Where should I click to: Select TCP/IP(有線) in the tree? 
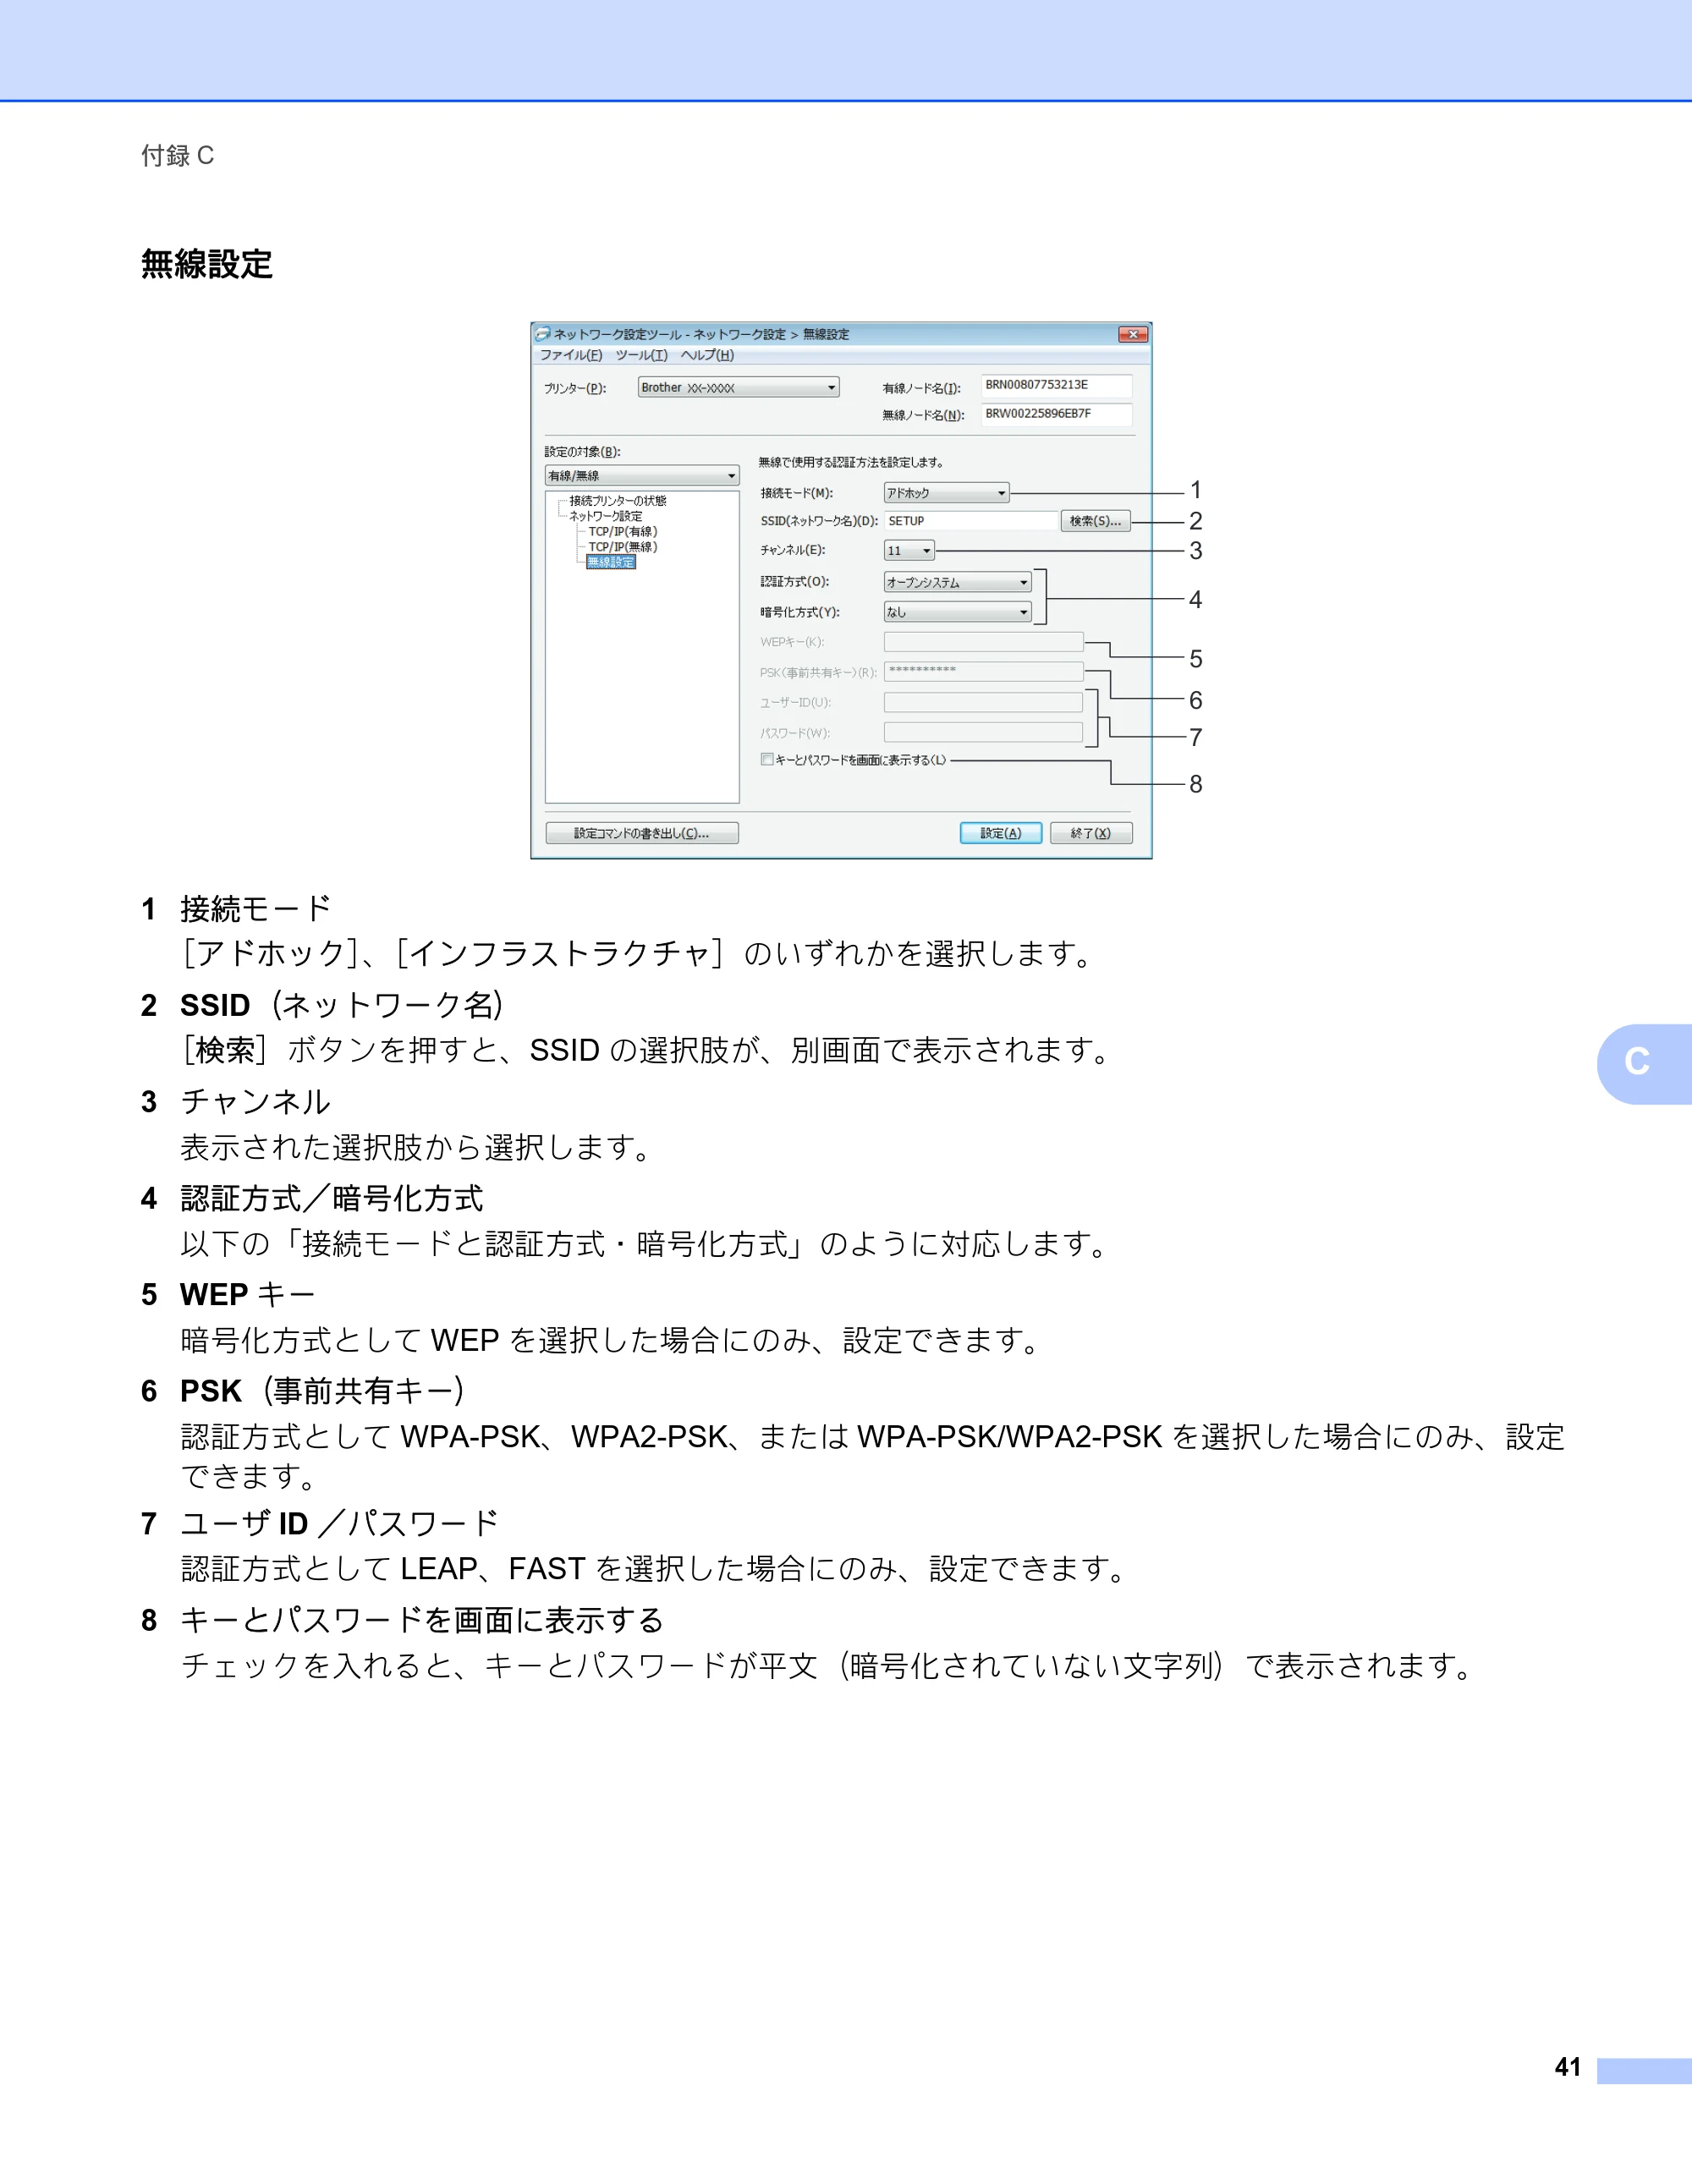(622, 532)
